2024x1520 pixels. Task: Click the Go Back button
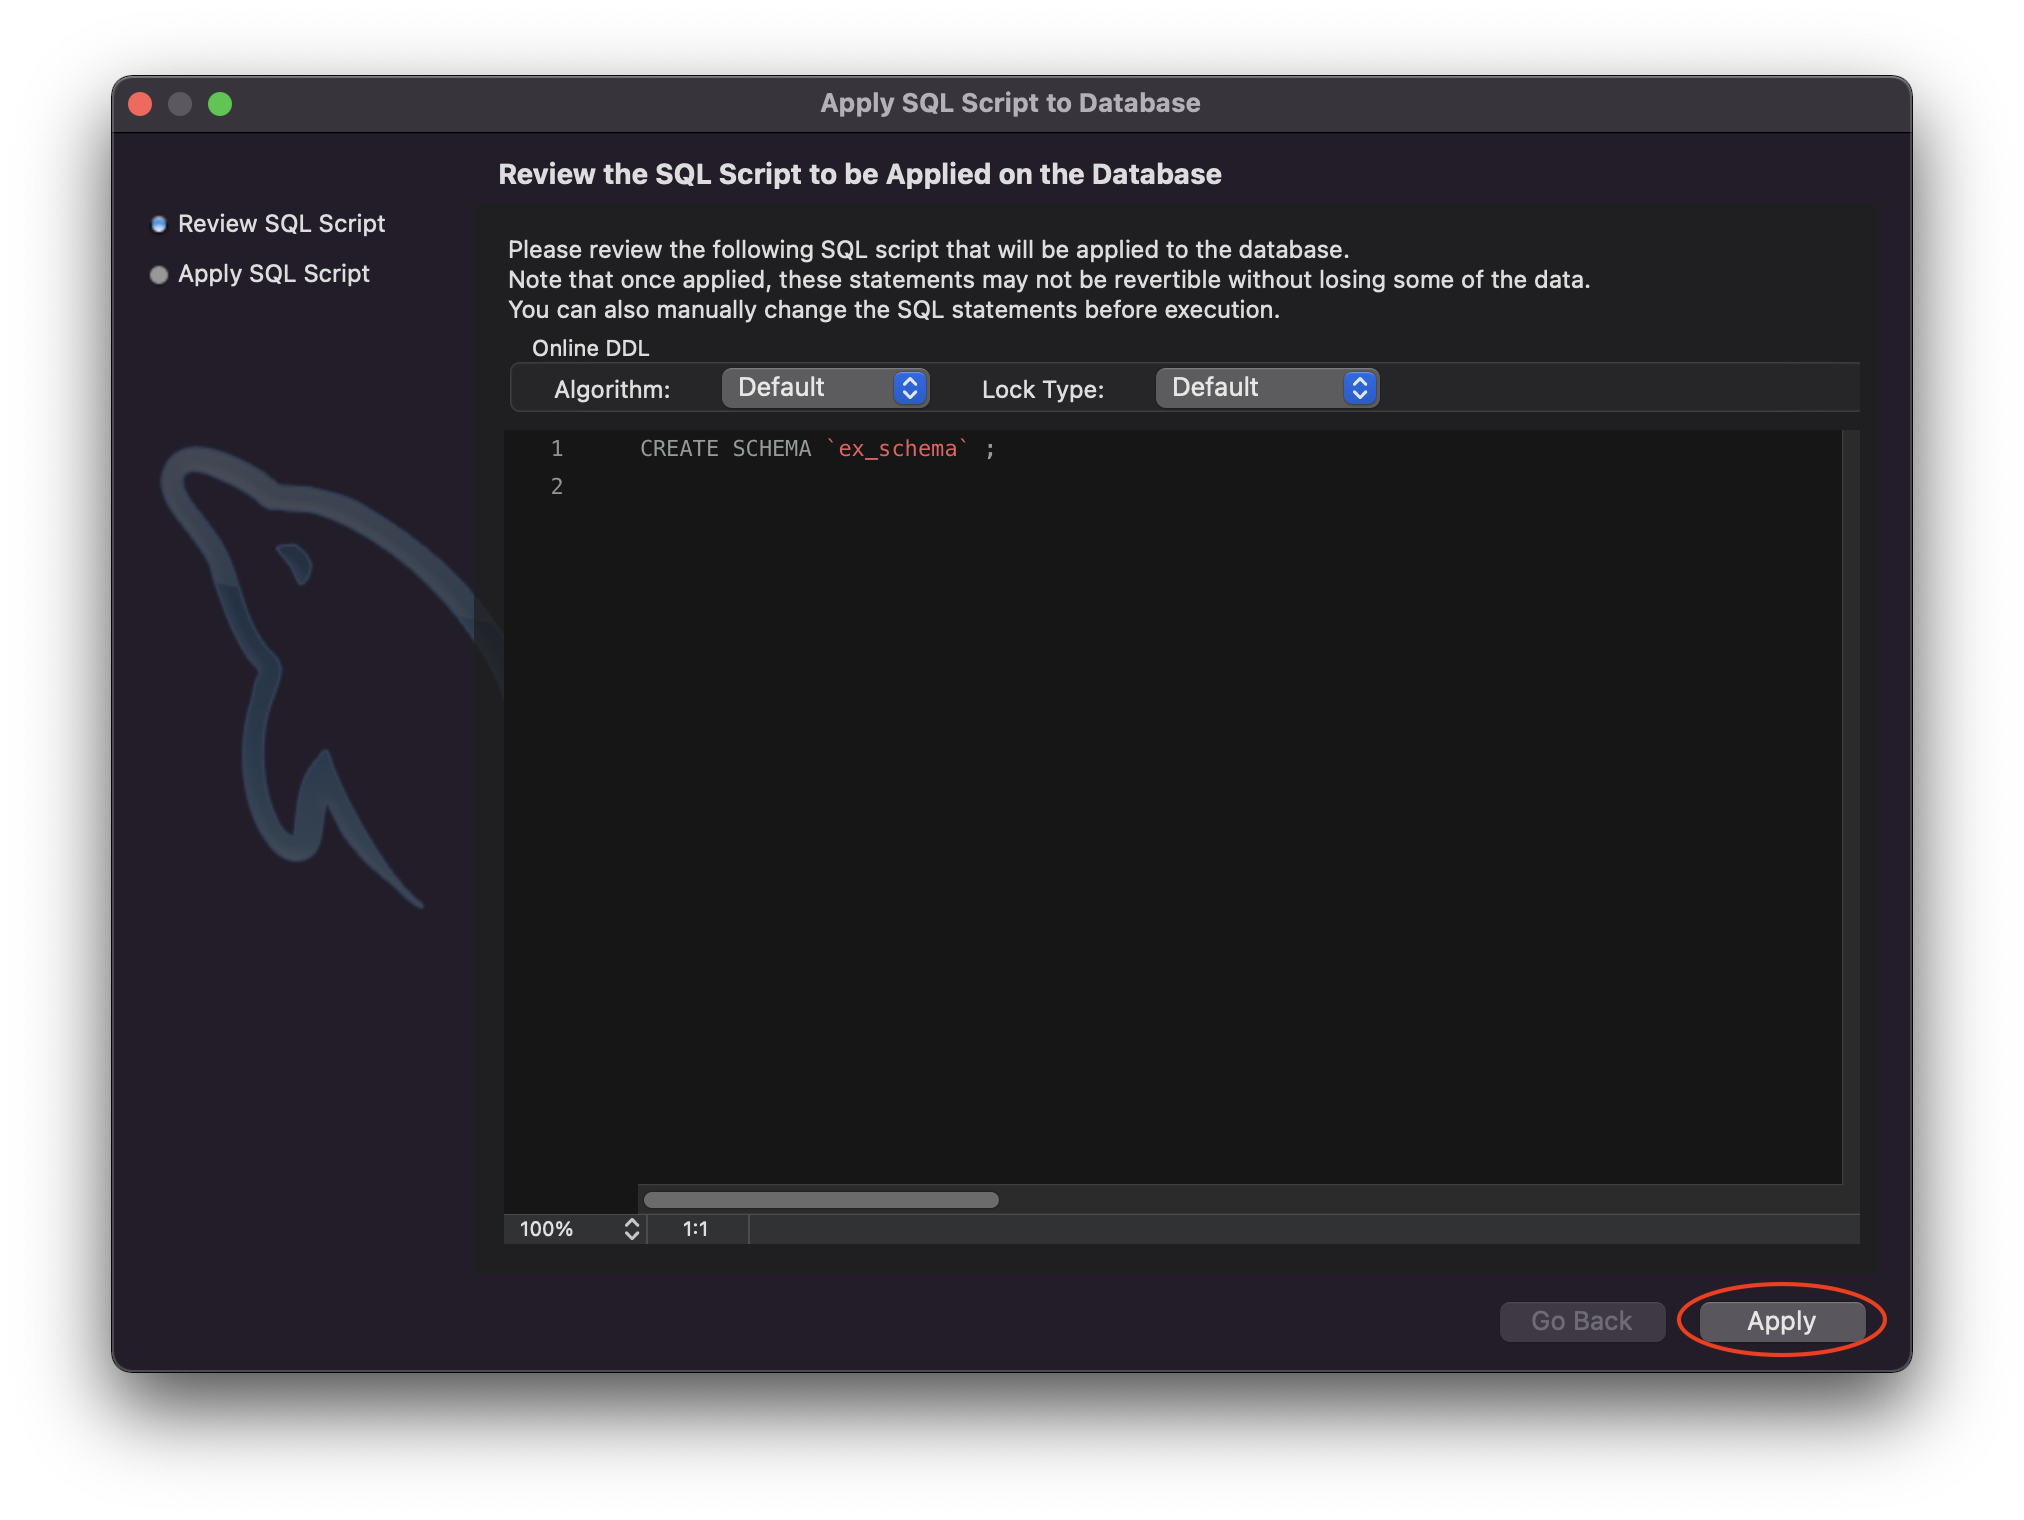tap(1581, 1321)
